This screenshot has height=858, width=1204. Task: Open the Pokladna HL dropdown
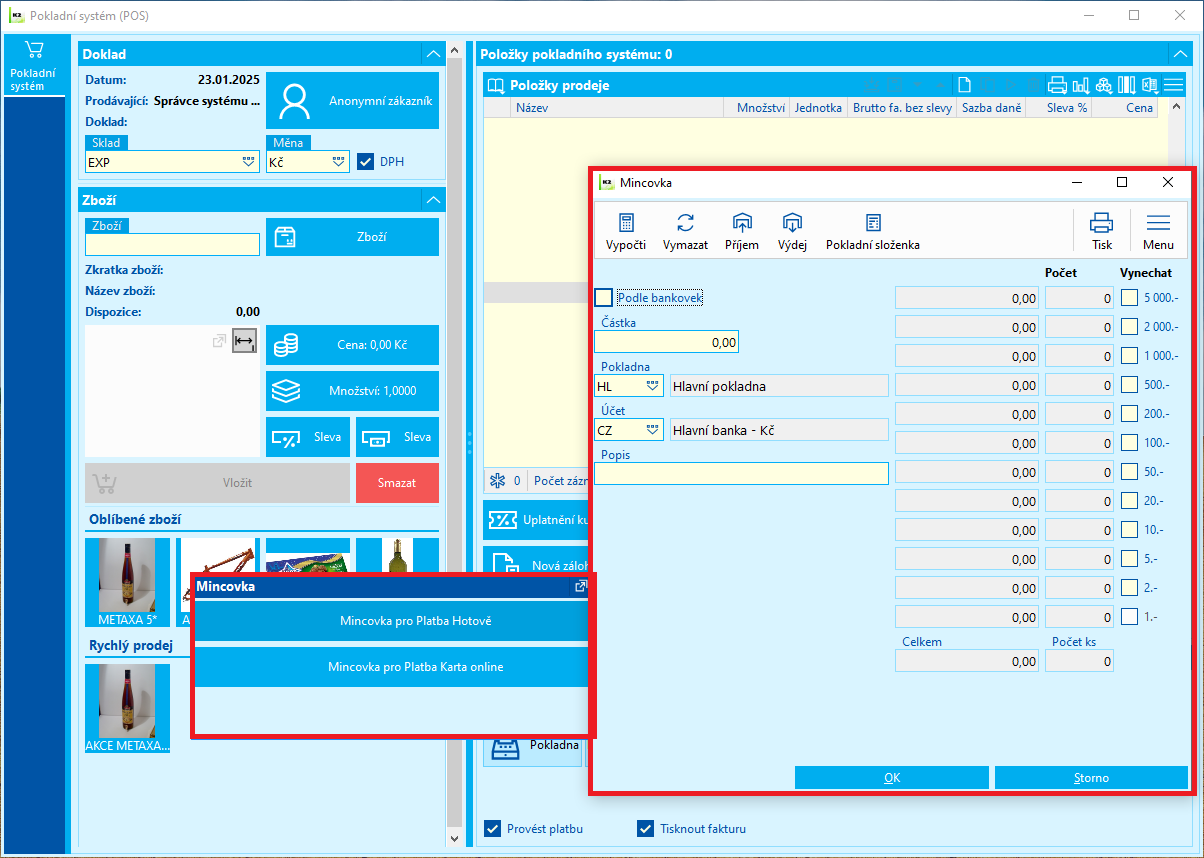(x=652, y=385)
